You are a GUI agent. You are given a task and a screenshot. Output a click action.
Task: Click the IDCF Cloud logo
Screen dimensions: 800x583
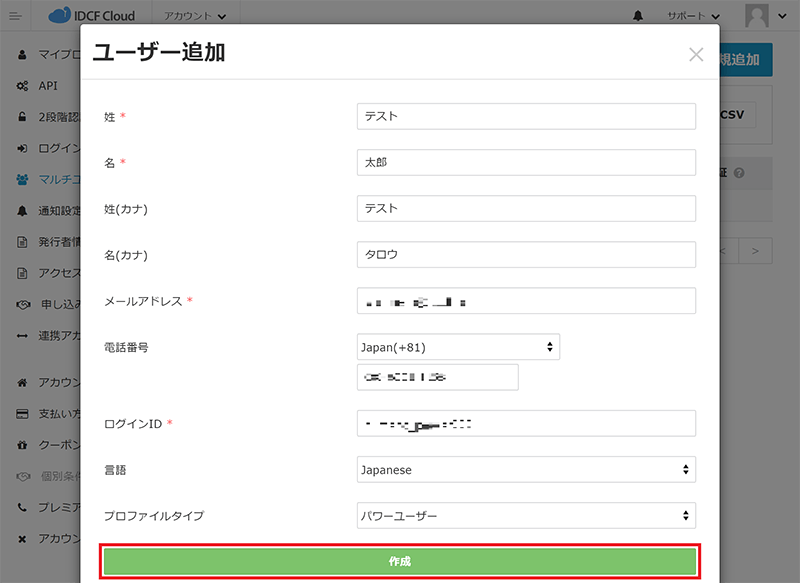click(94, 15)
